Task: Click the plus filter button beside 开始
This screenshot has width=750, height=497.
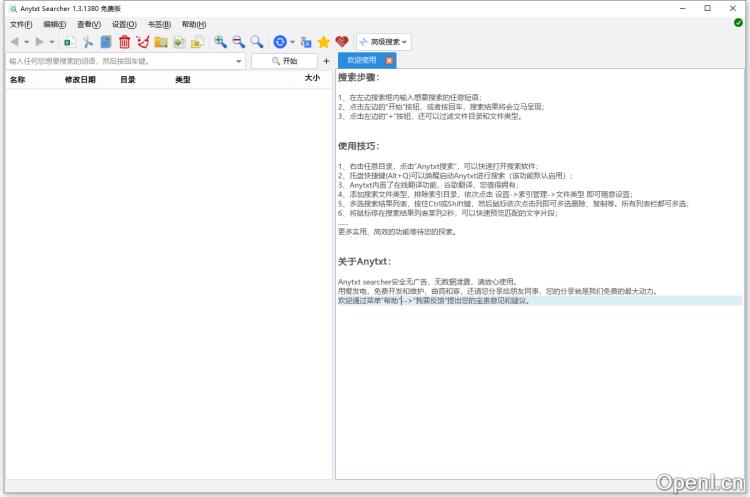Action: 326,61
